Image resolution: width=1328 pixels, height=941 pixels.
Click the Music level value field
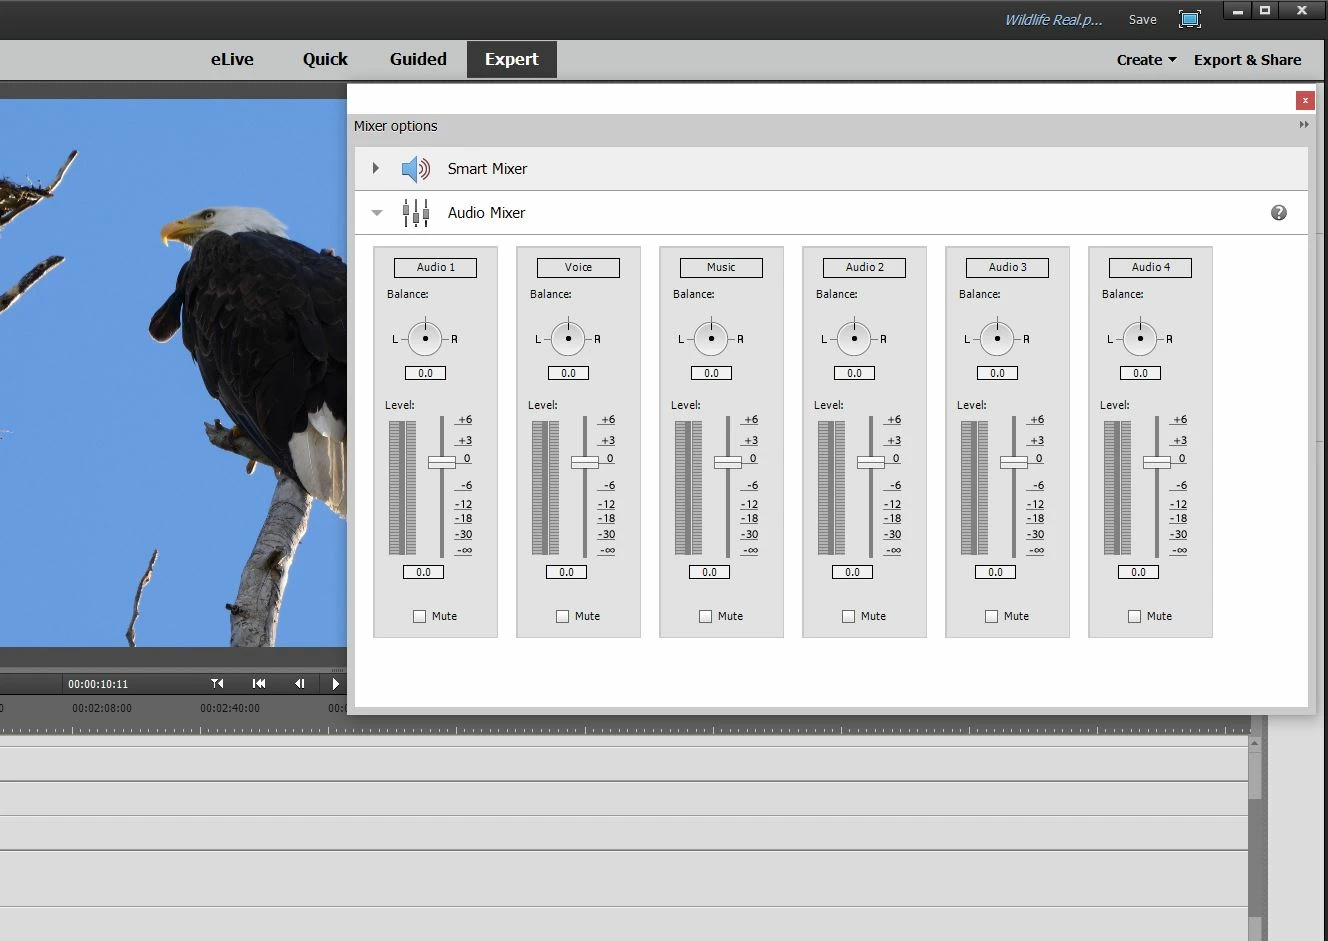709,572
